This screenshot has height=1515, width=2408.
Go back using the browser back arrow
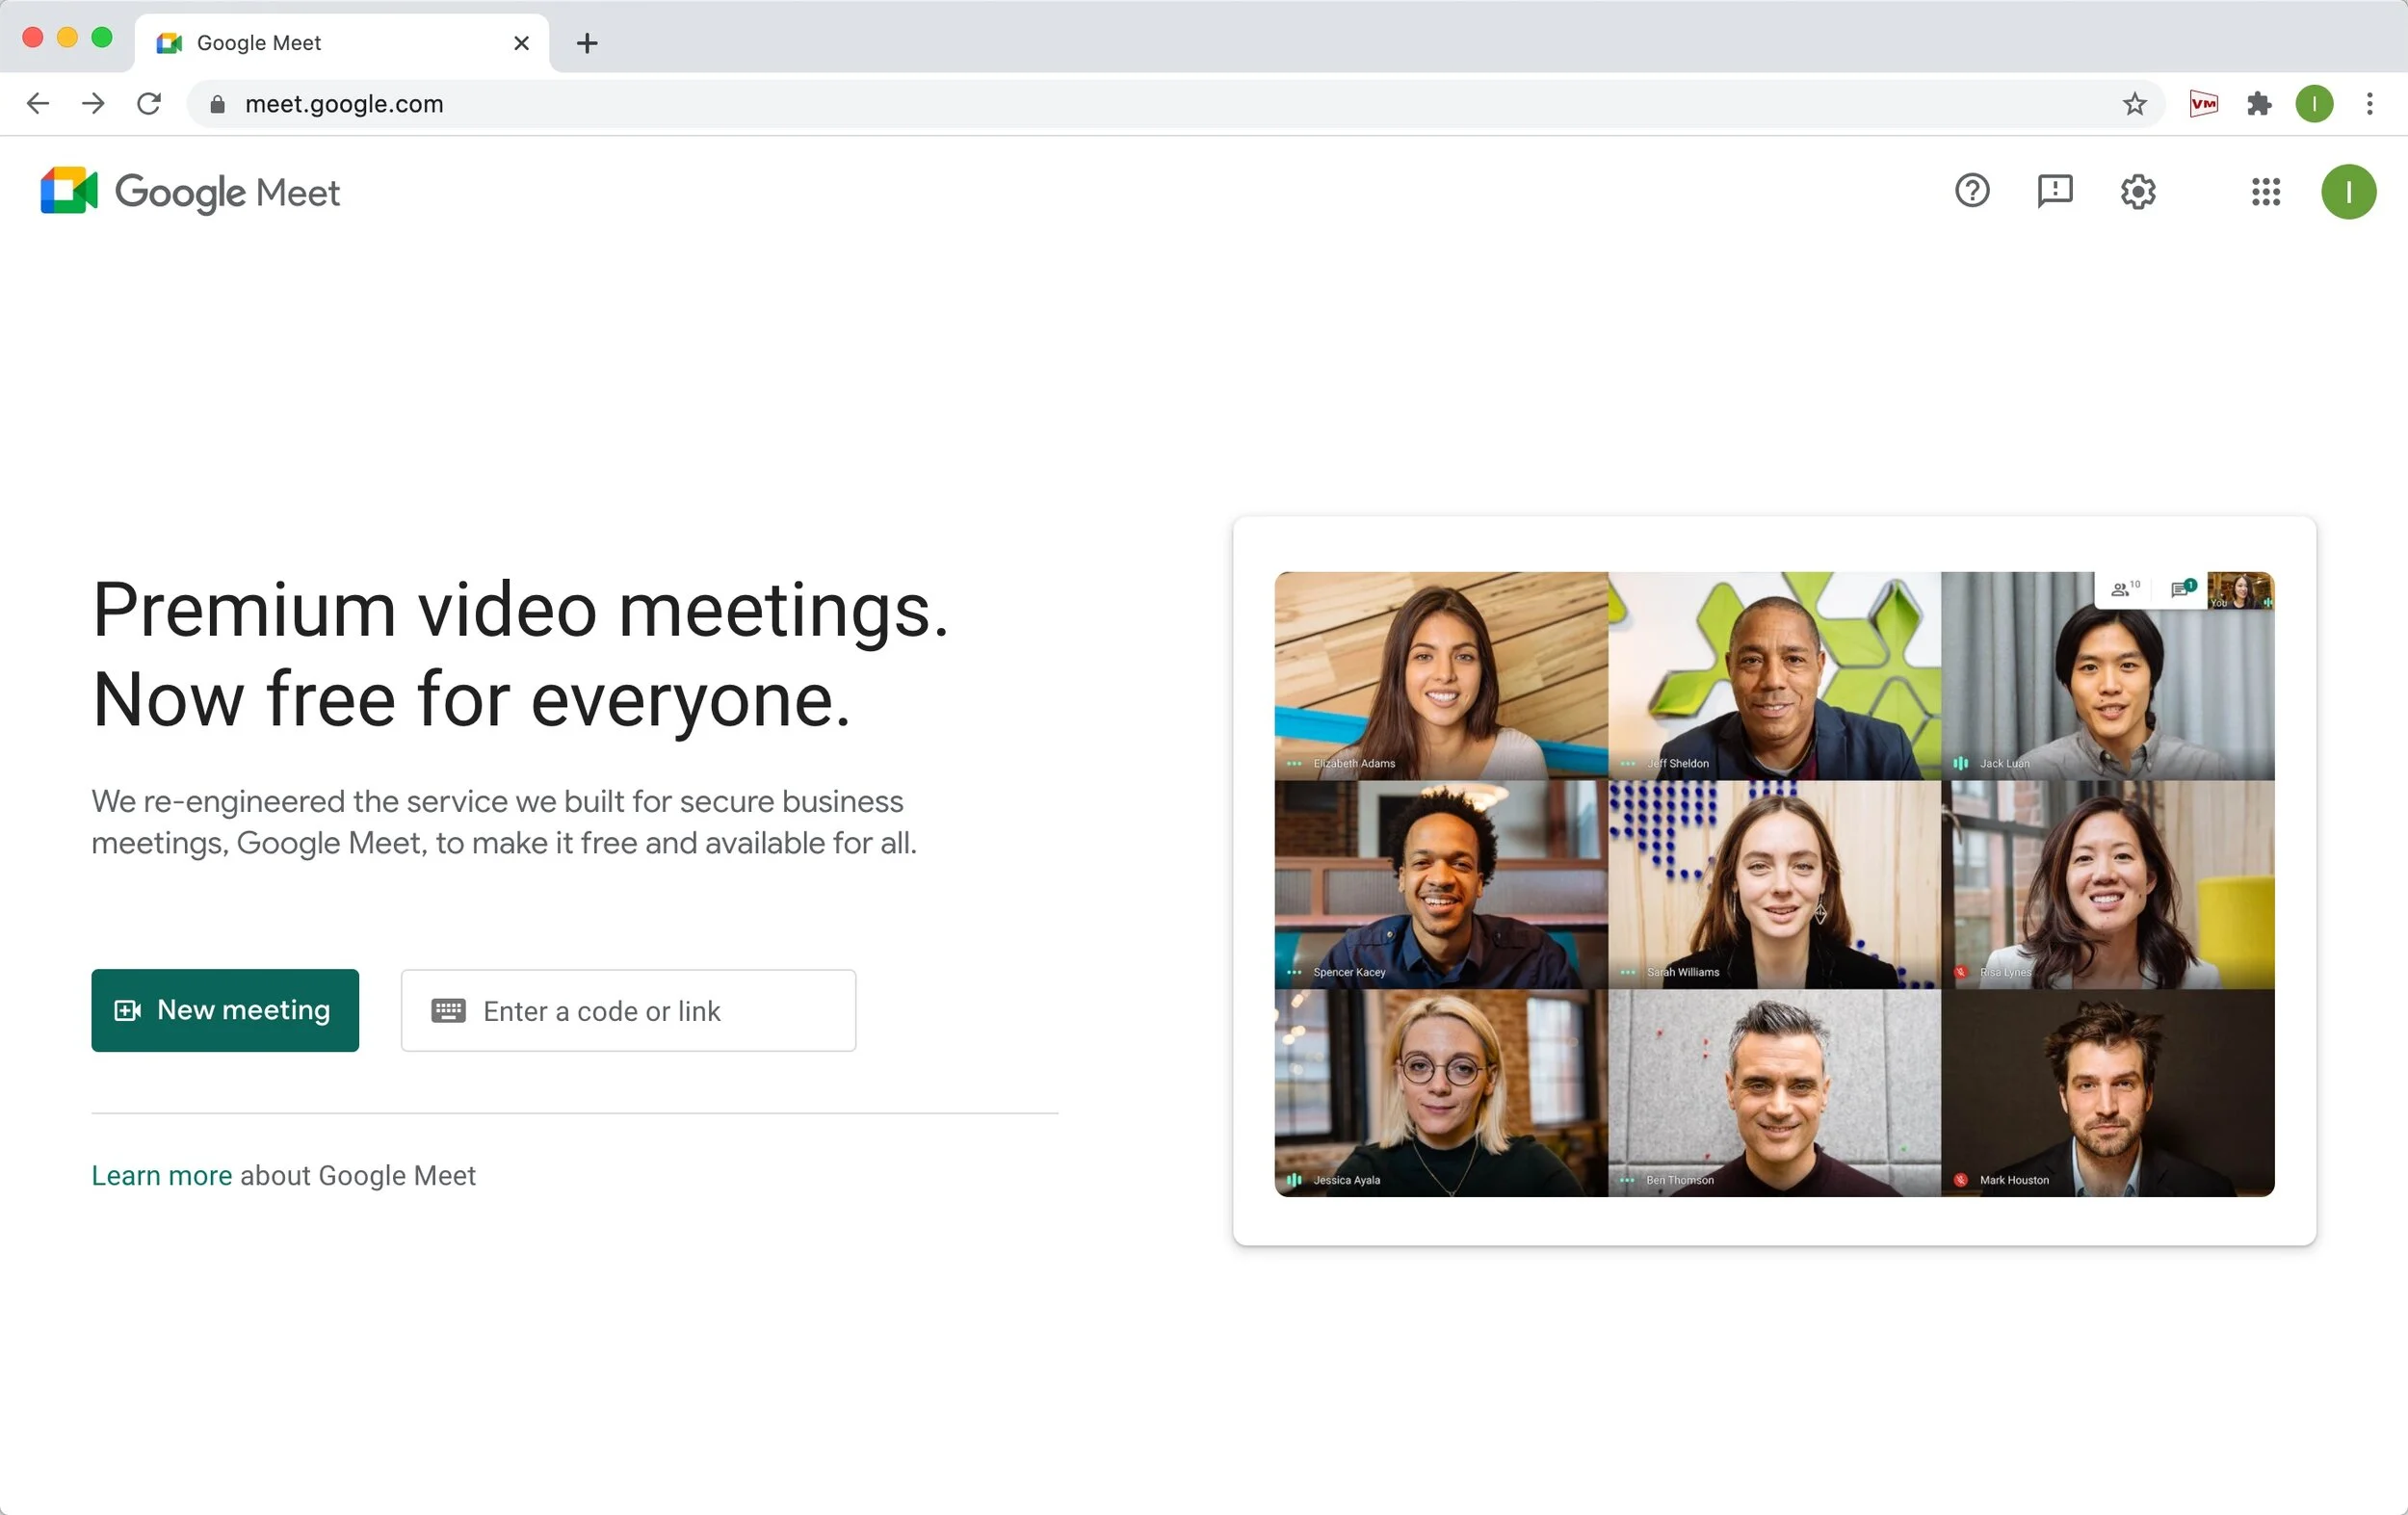coord(38,104)
